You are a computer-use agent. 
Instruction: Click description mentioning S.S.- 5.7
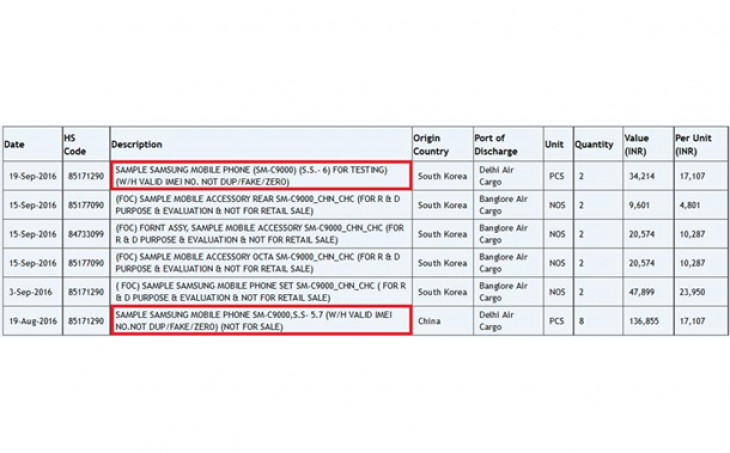(x=261, y=321)
